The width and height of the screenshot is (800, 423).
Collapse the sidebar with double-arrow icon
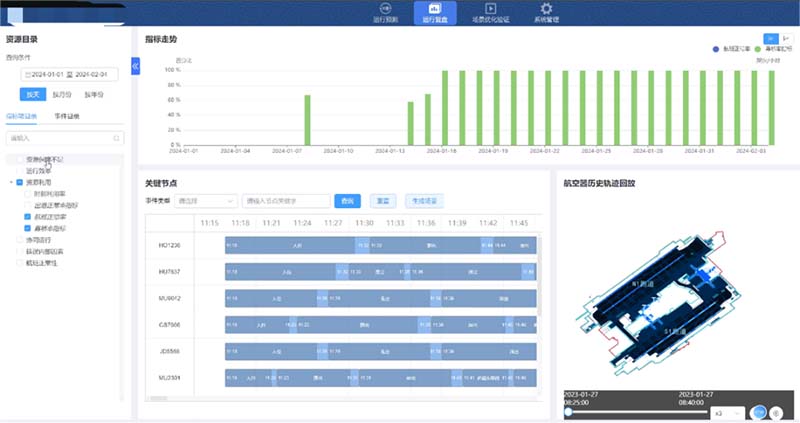coord(136,65)
